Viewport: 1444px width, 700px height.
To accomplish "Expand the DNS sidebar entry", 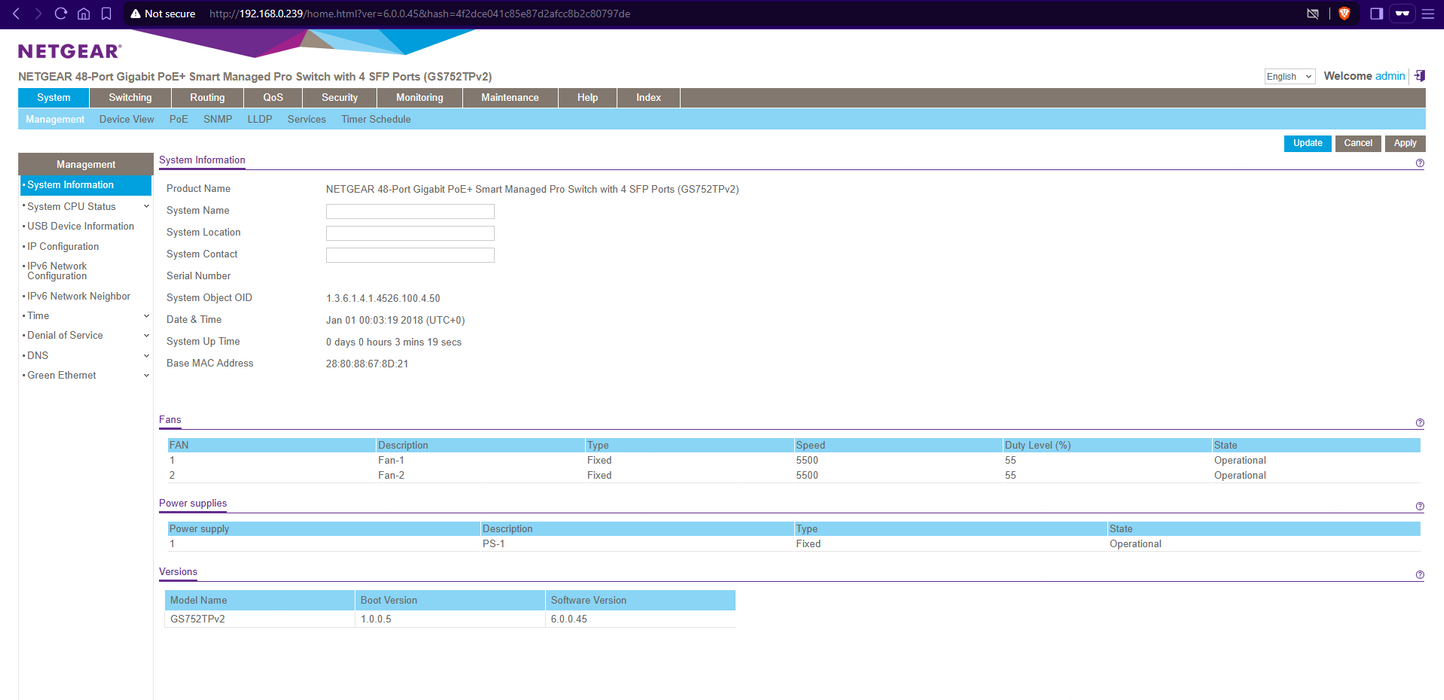I will [x=147, y=356].
